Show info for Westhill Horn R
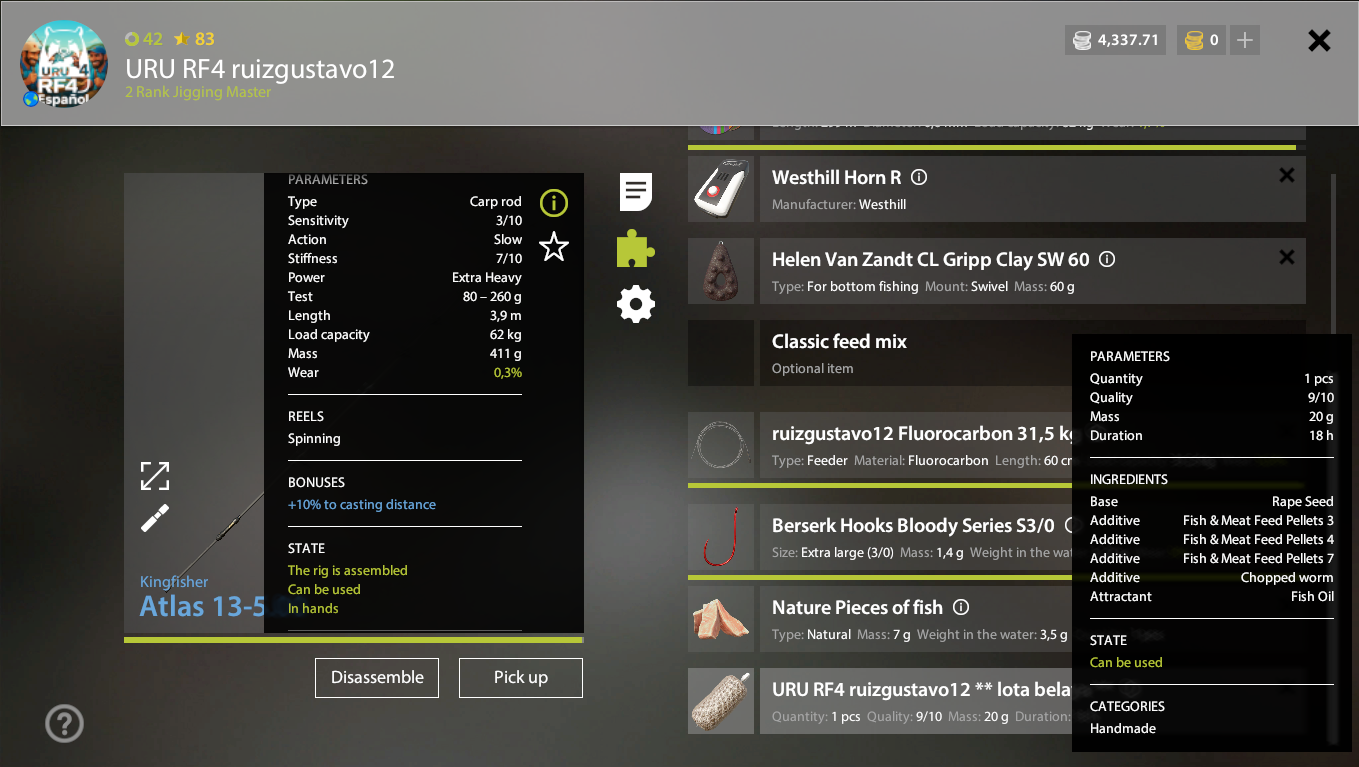Image resolution: width=1359 pixels, height=767 pixels. point(919,177)
